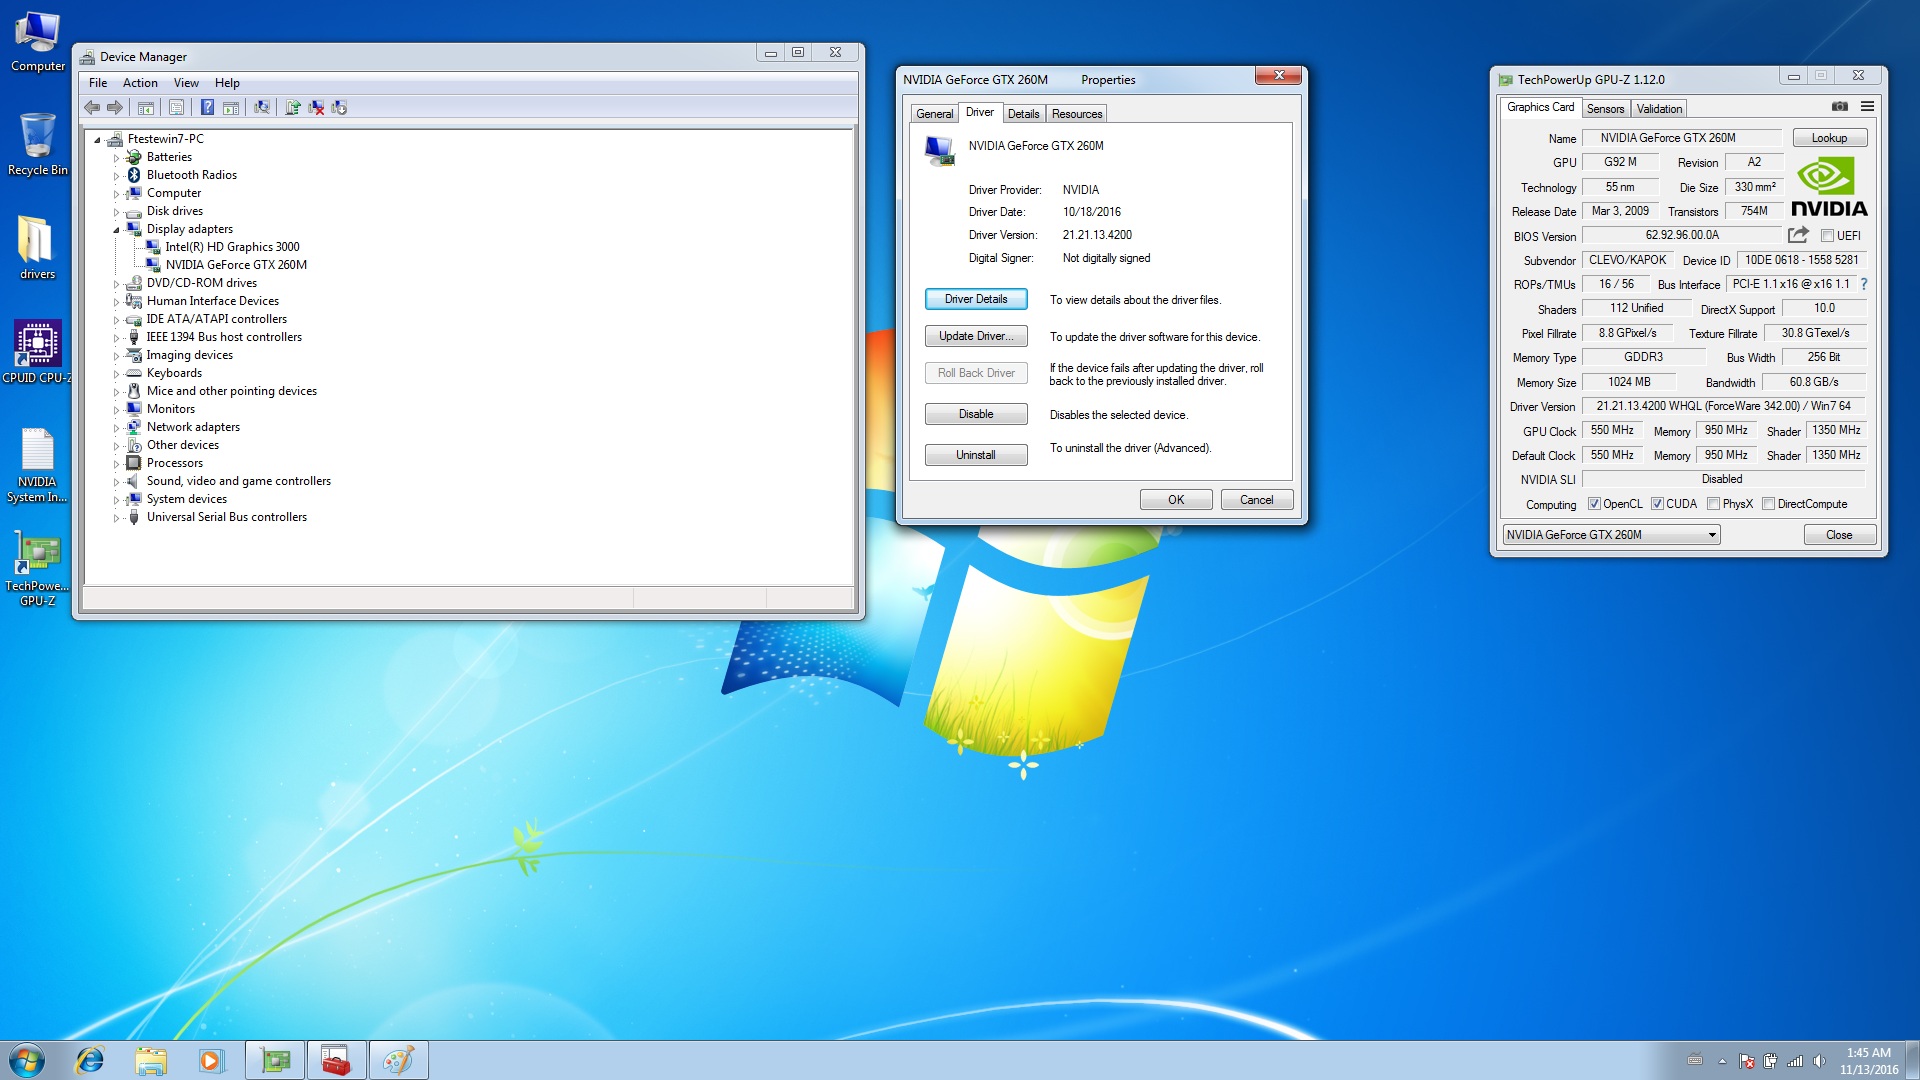Click the NVIDIA logo in GPU-Z
Viewport: 1920px width, 1080px height.
pos(1829,187)
